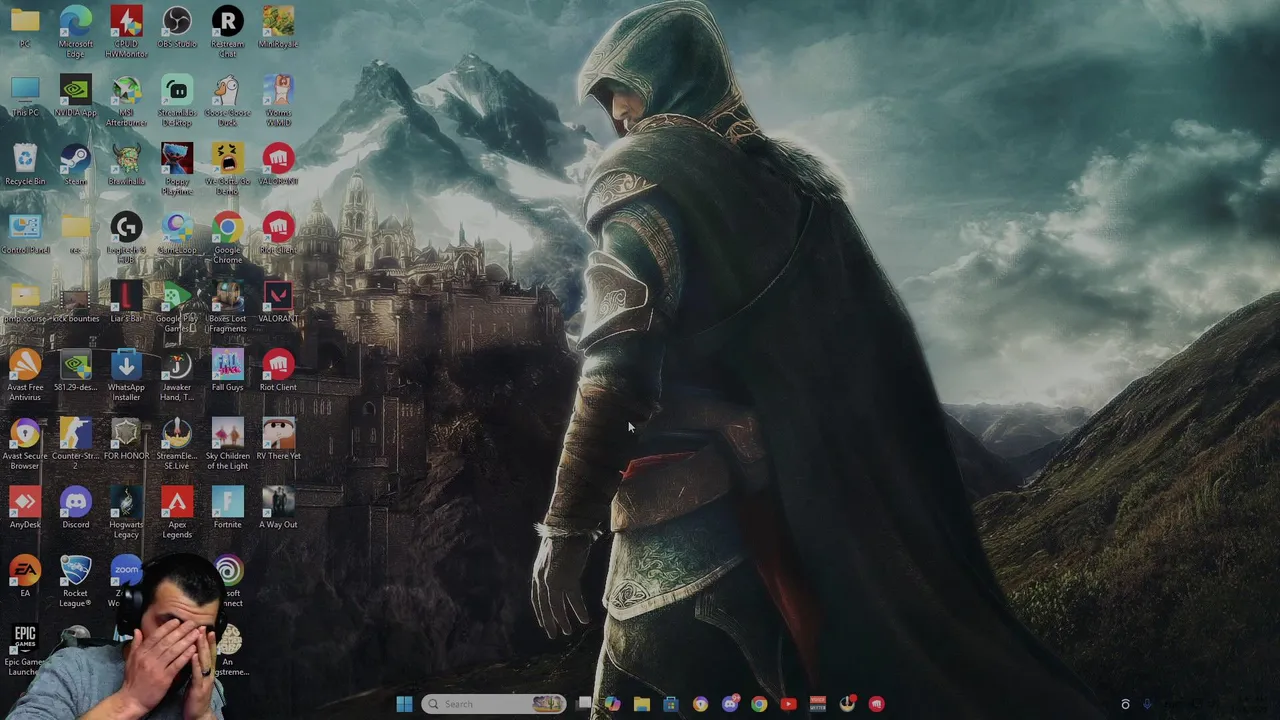Launch RV There Yet shortcut
Image resolution: width=1280 pixels, height=720 pixels.
(x=278, y=440)
